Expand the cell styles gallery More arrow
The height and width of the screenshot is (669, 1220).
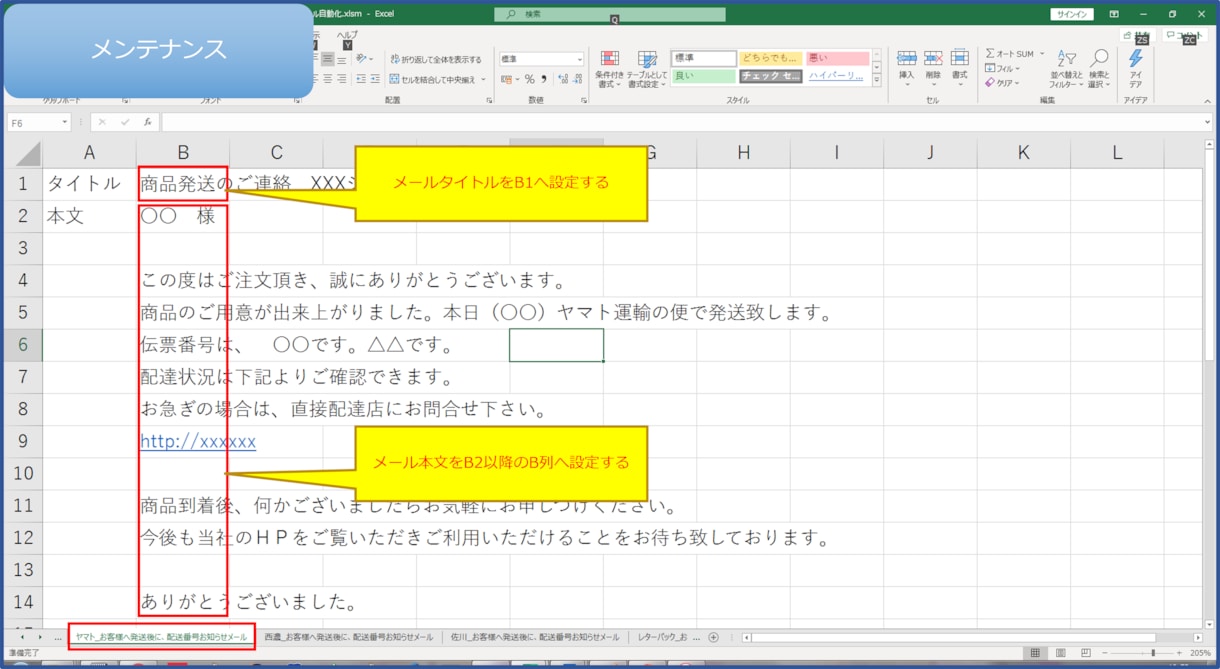pyautogui.click(x=877, y=81)
